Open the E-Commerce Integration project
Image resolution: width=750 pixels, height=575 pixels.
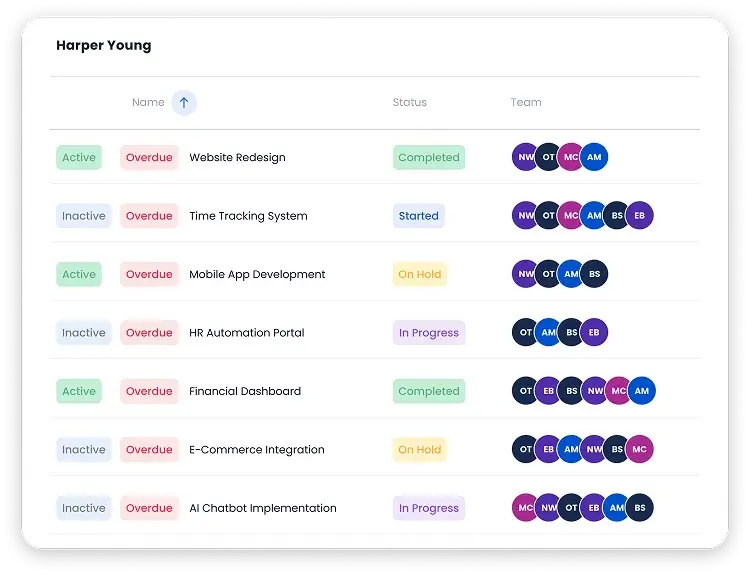[257, 450]
